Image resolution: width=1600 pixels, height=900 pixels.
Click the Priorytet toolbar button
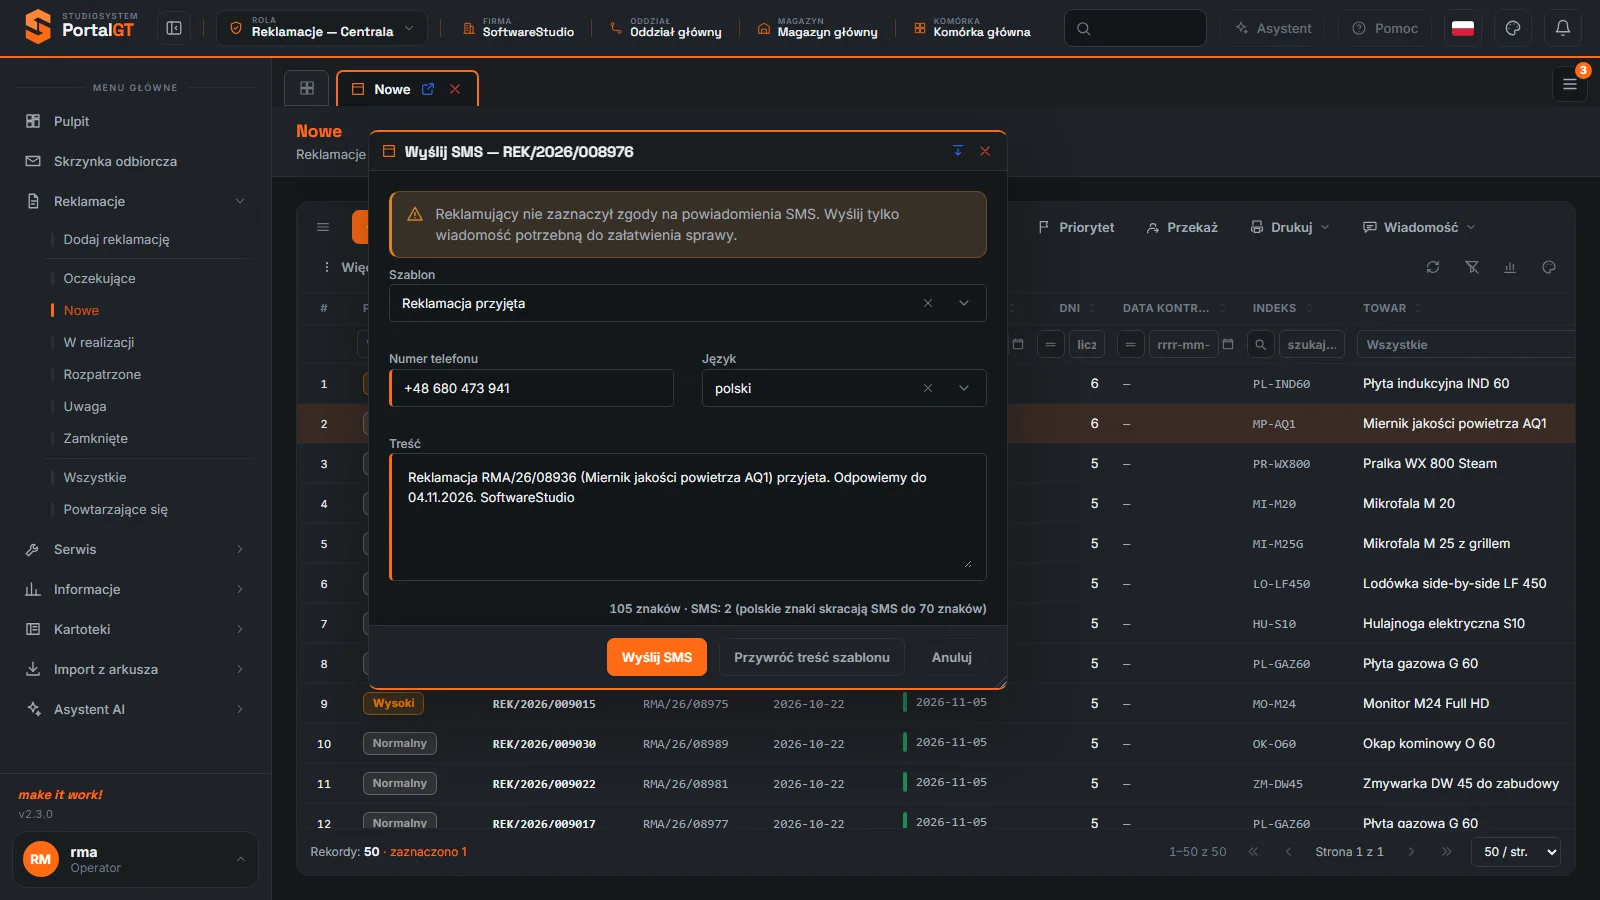[x=1076, y=227]
